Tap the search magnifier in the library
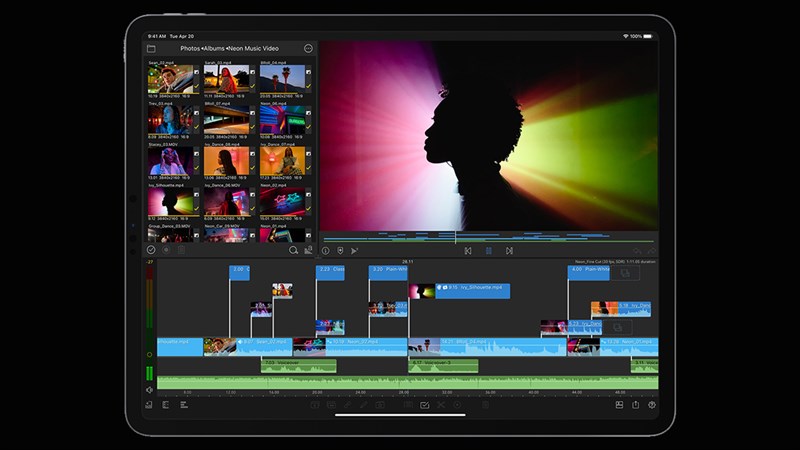Image resolution: width=800 pixels, height=450 pixels. [x=293, y=250]
